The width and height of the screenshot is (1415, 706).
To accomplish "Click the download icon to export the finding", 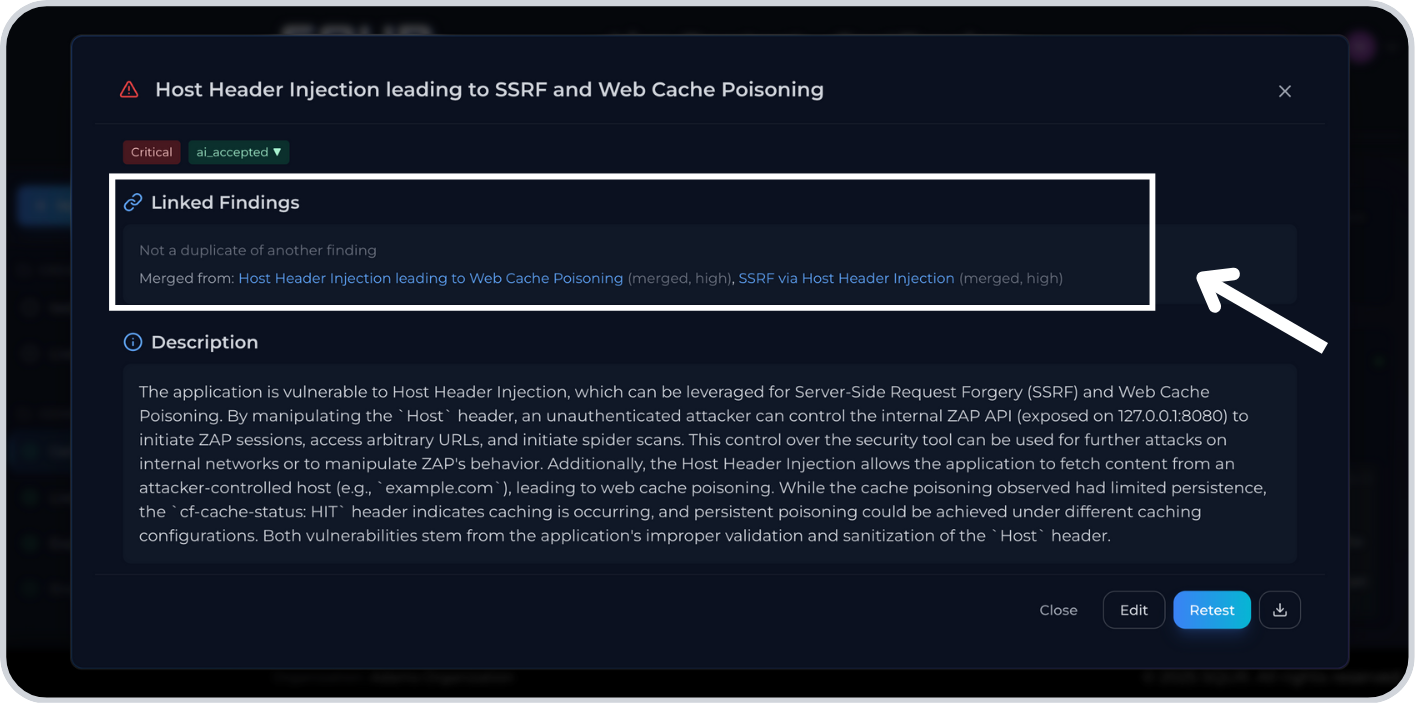I will coord(1279,609).
